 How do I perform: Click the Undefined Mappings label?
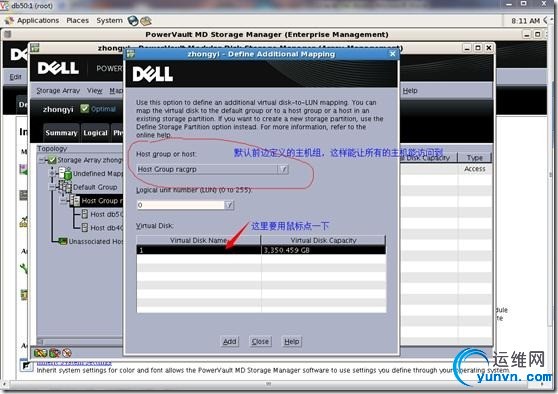[98, 173]
